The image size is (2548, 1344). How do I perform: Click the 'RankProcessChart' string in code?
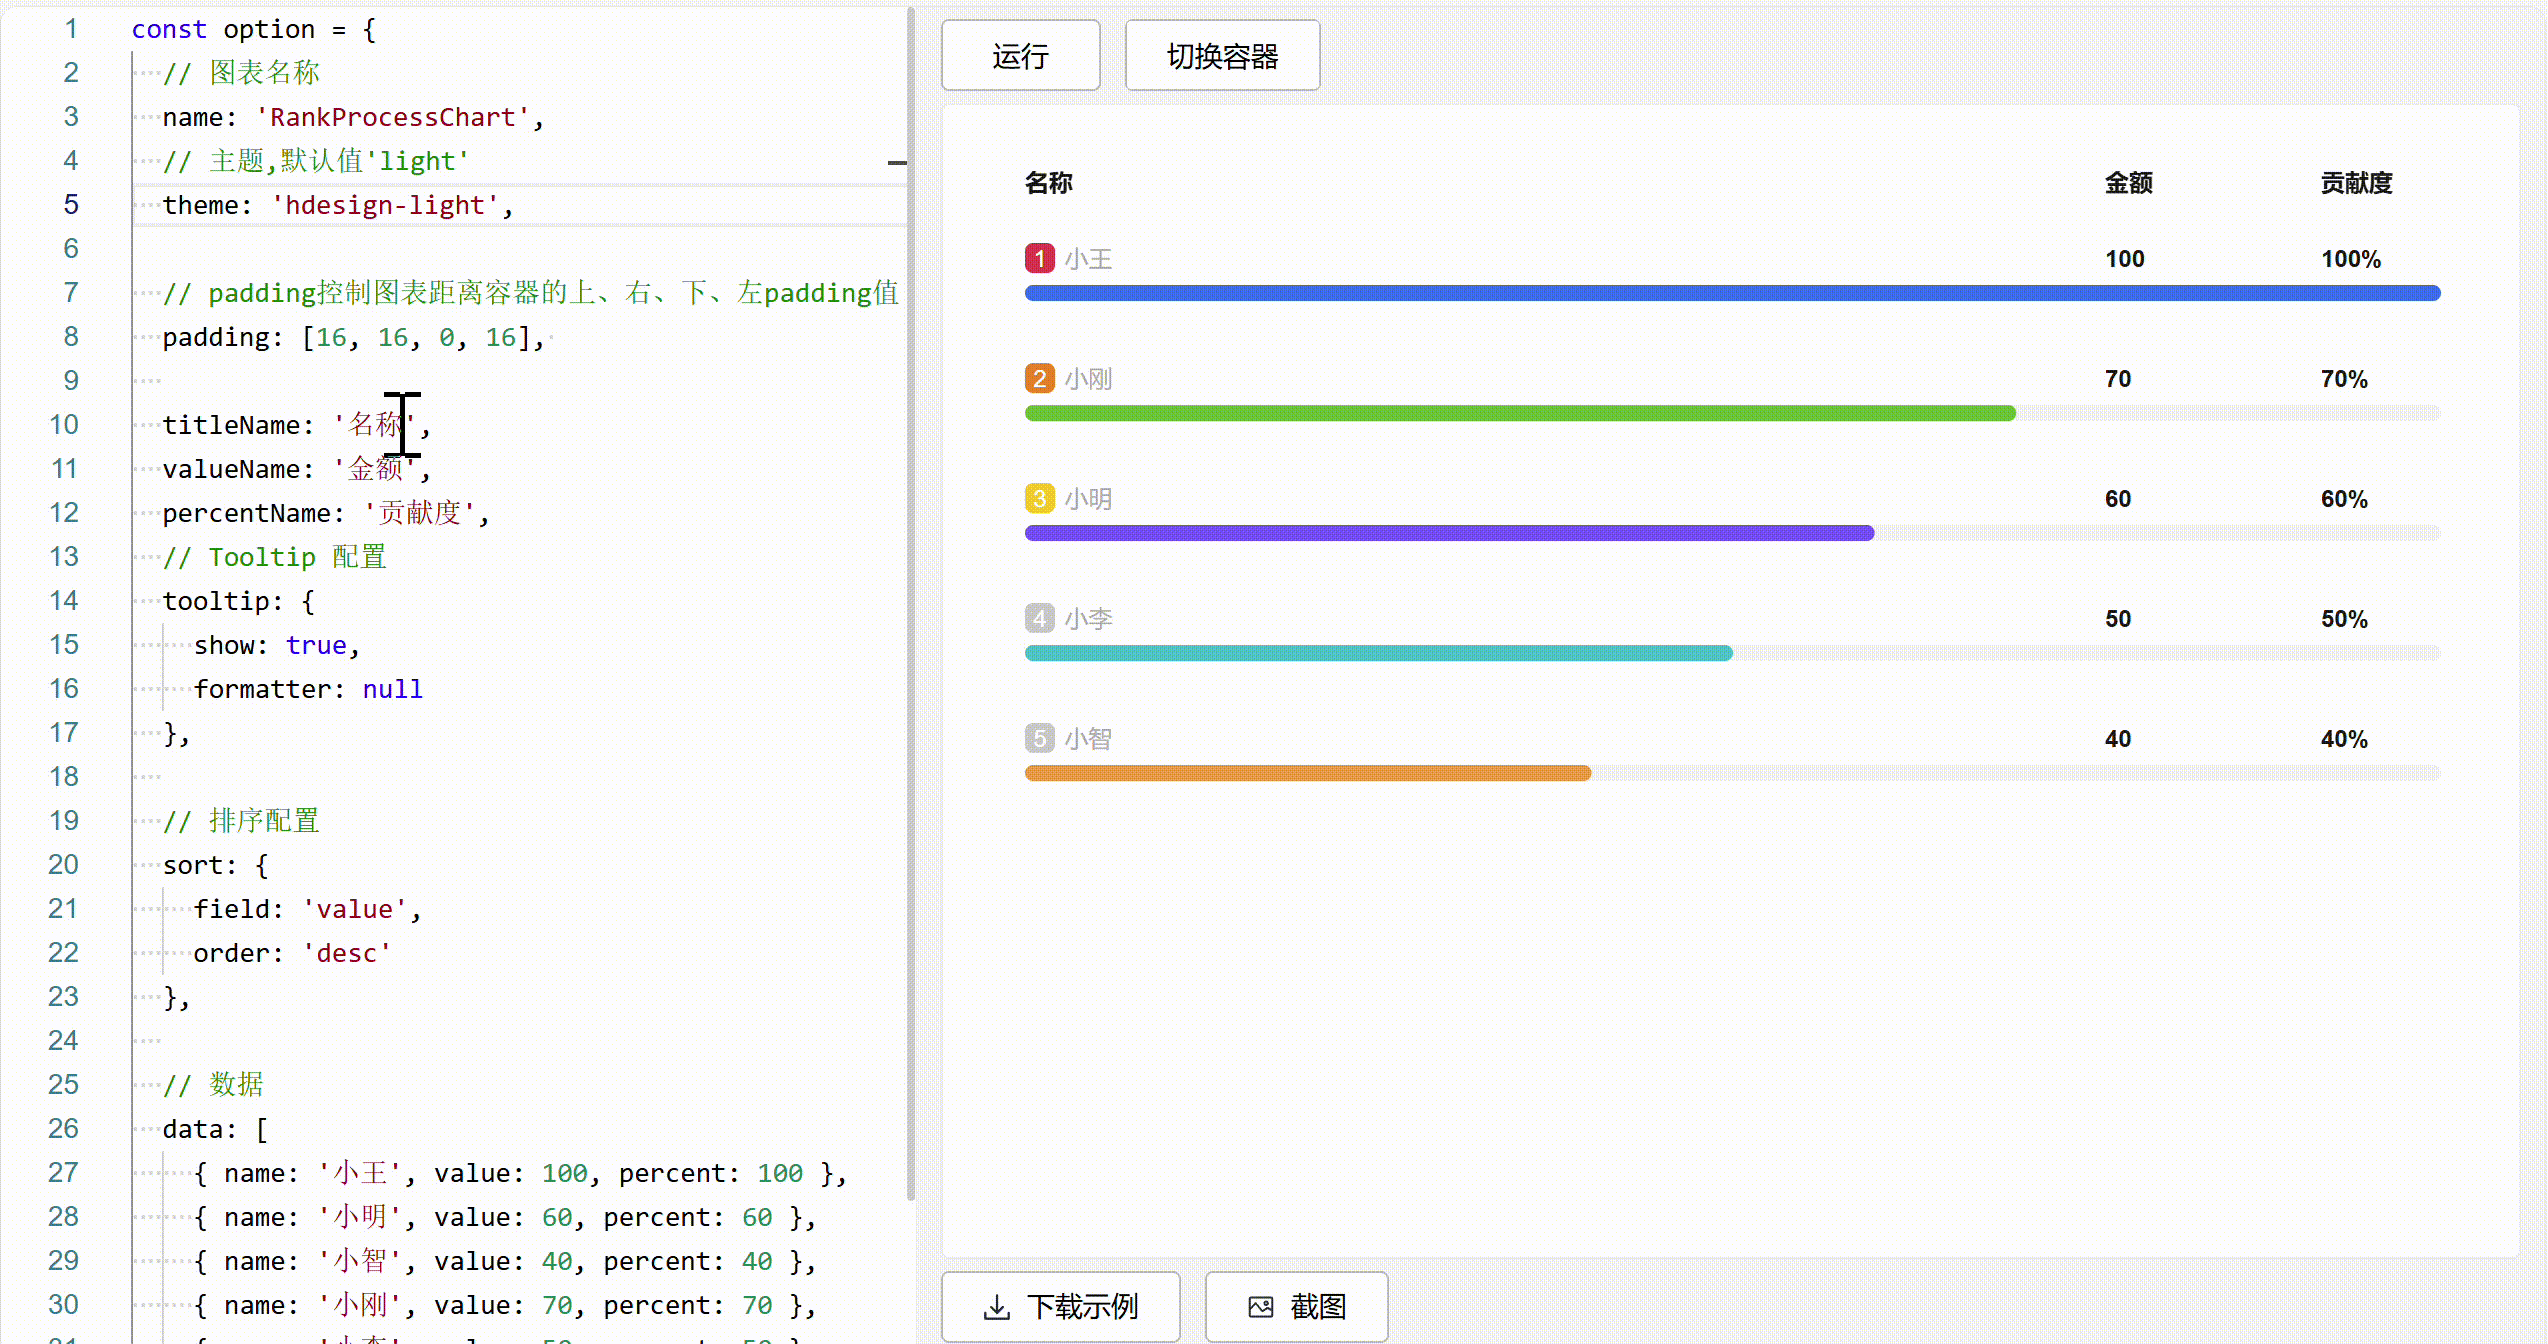393,118
